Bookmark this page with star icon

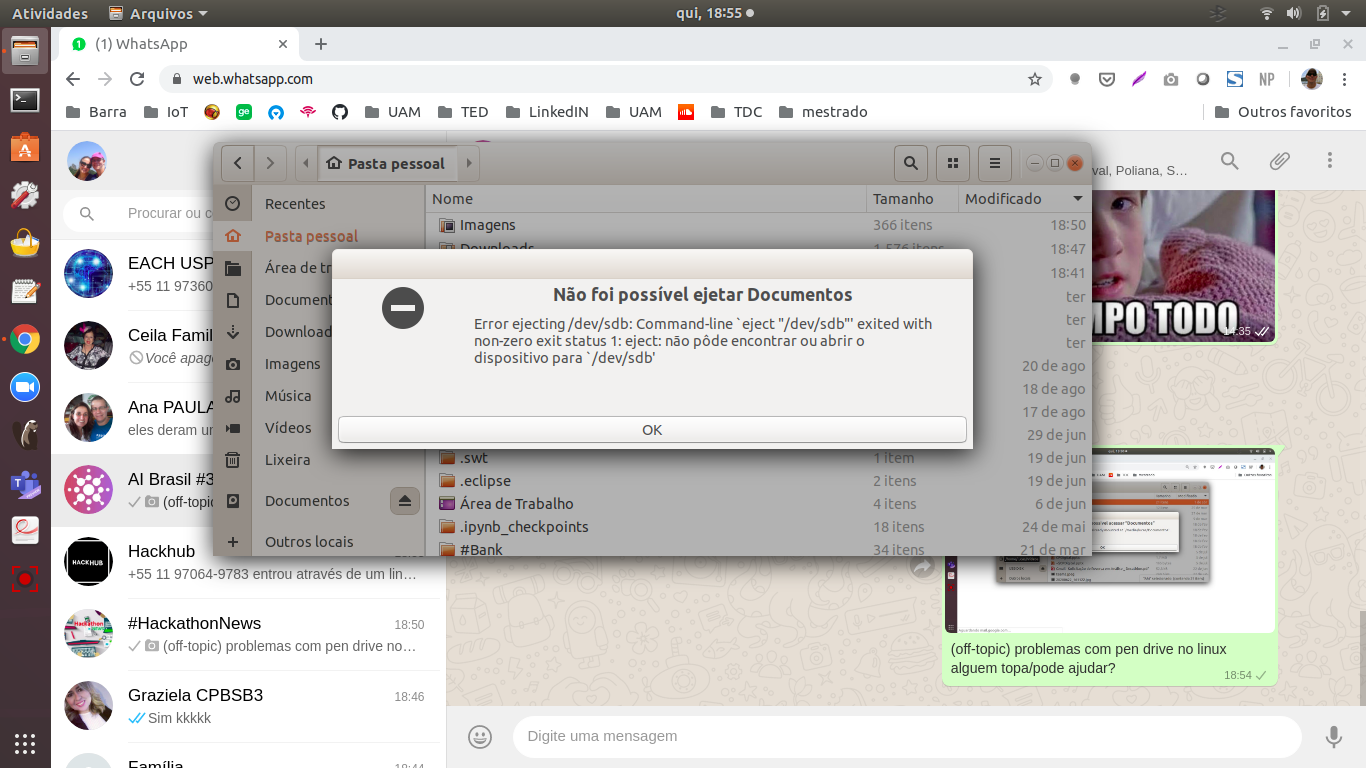coord(1035,79)
